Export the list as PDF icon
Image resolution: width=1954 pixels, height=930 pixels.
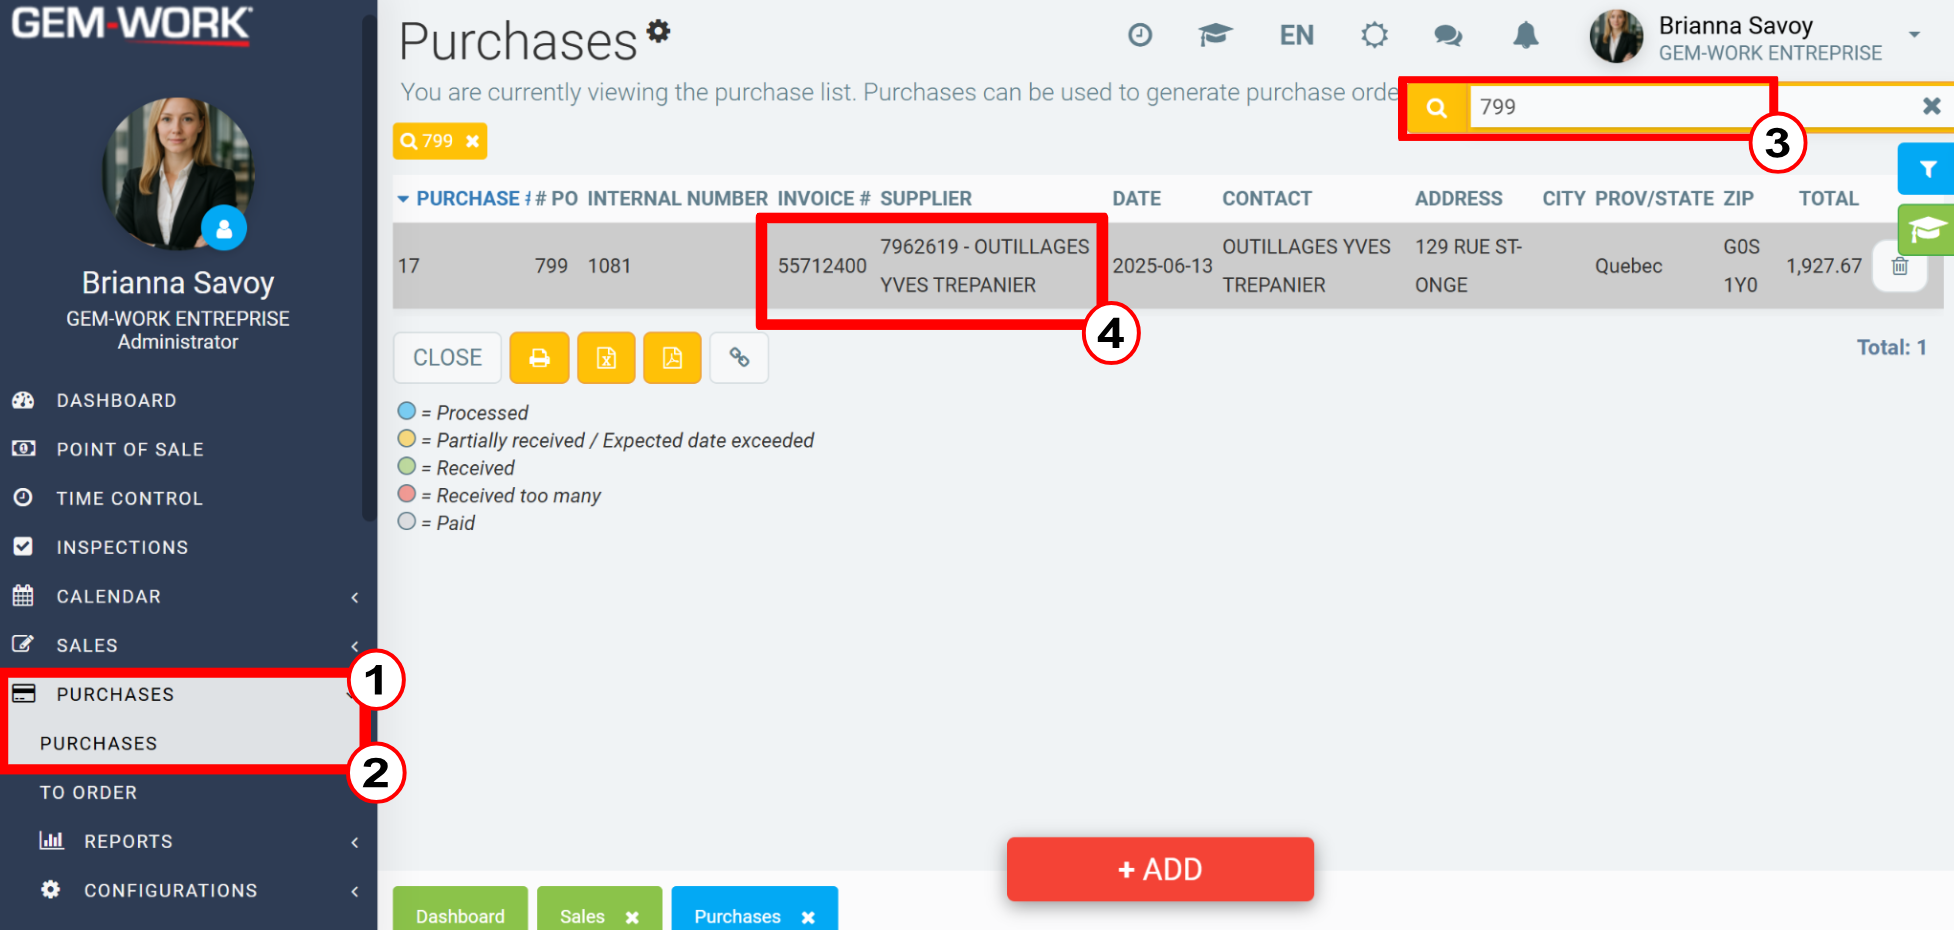click(x=672, y=358)
